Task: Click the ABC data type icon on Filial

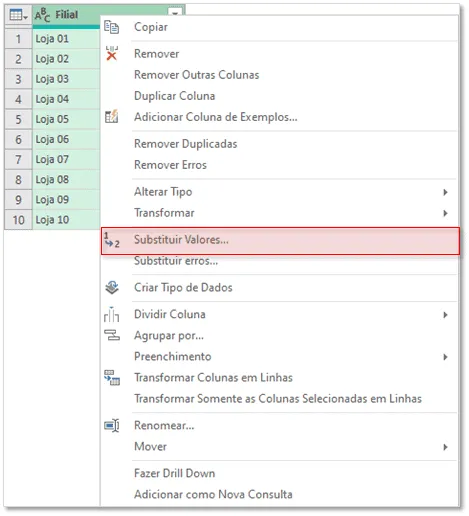Action: (42, 15)
